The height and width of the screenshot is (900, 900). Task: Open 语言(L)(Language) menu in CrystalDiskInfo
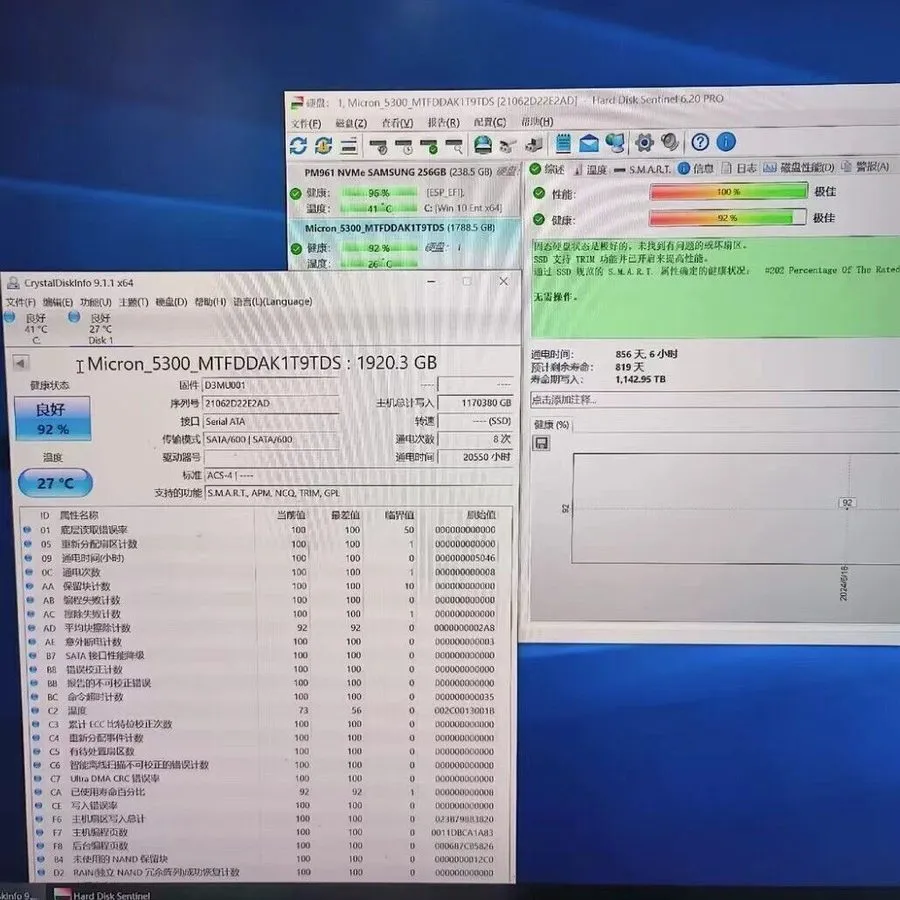273,301
